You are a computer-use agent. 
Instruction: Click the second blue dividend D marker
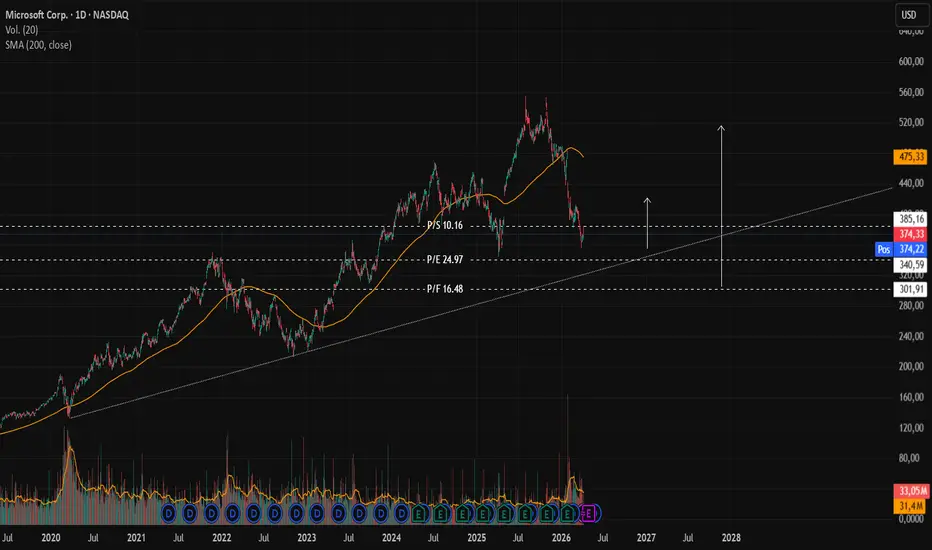click(190, 513)
